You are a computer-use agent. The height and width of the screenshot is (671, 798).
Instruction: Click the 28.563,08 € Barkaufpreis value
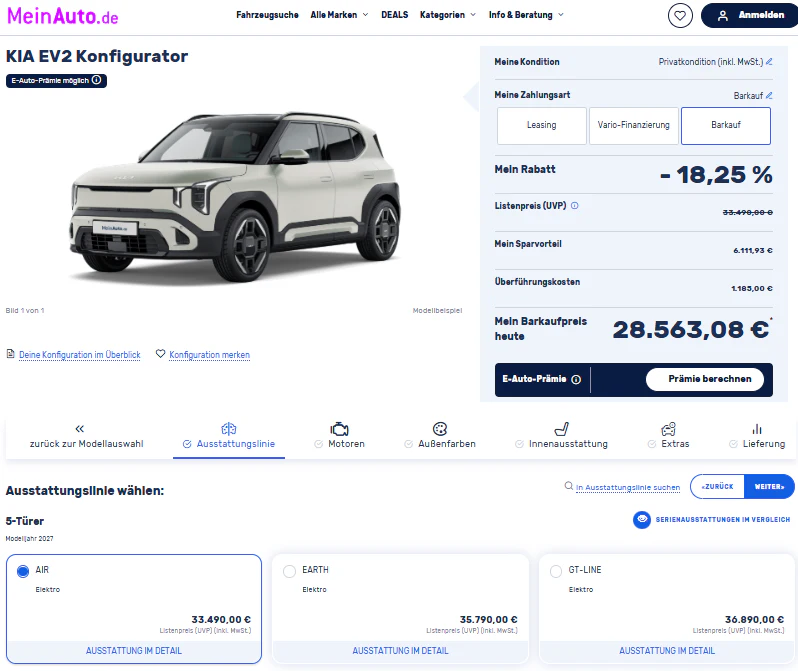click(x=691, y=329)
